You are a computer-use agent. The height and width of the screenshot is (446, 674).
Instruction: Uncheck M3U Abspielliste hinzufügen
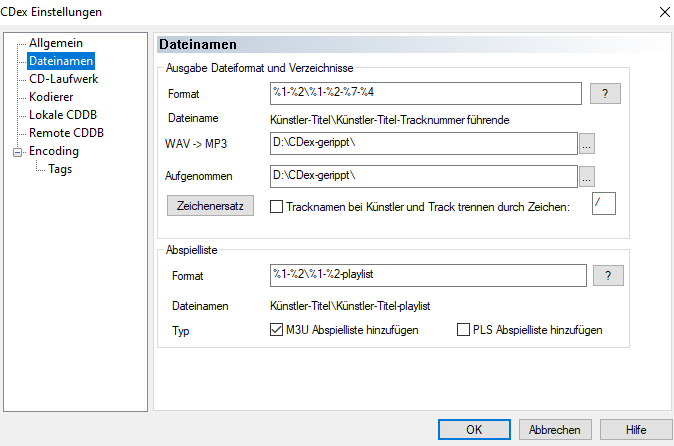coord(277,330)
